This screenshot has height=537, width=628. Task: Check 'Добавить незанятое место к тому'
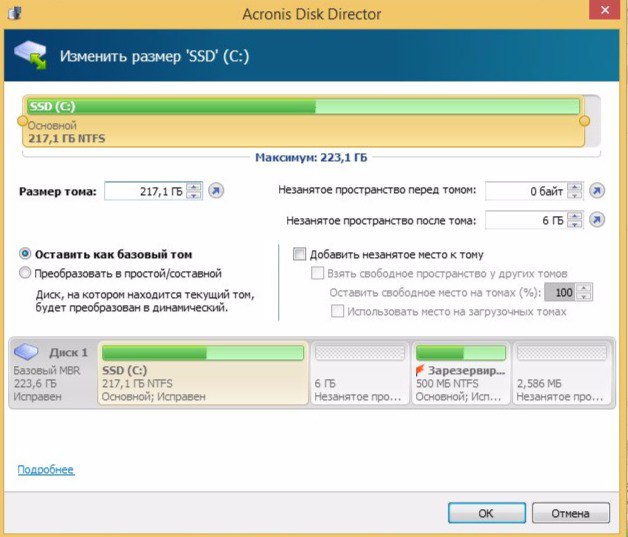(299, 254)
